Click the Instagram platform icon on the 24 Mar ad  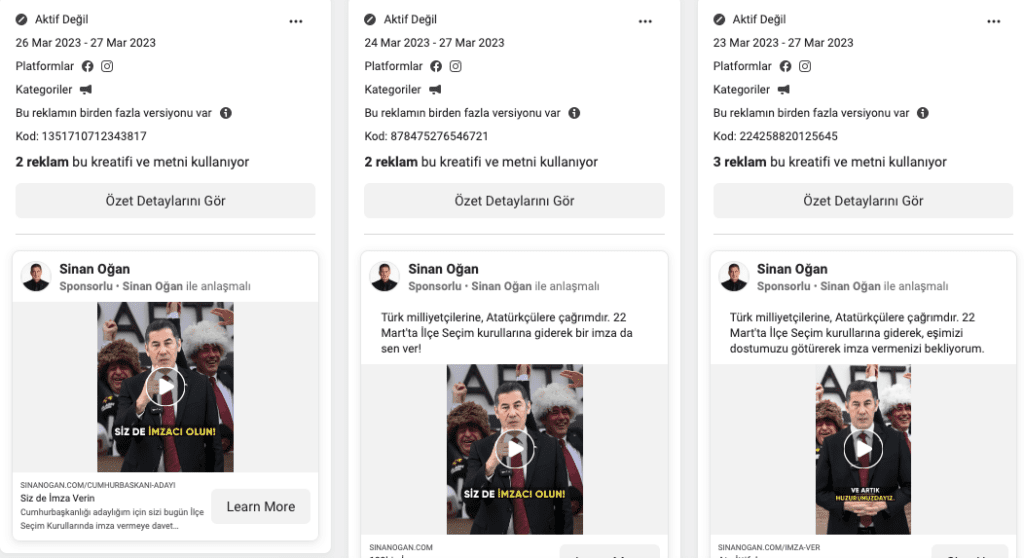coord(456,66)
